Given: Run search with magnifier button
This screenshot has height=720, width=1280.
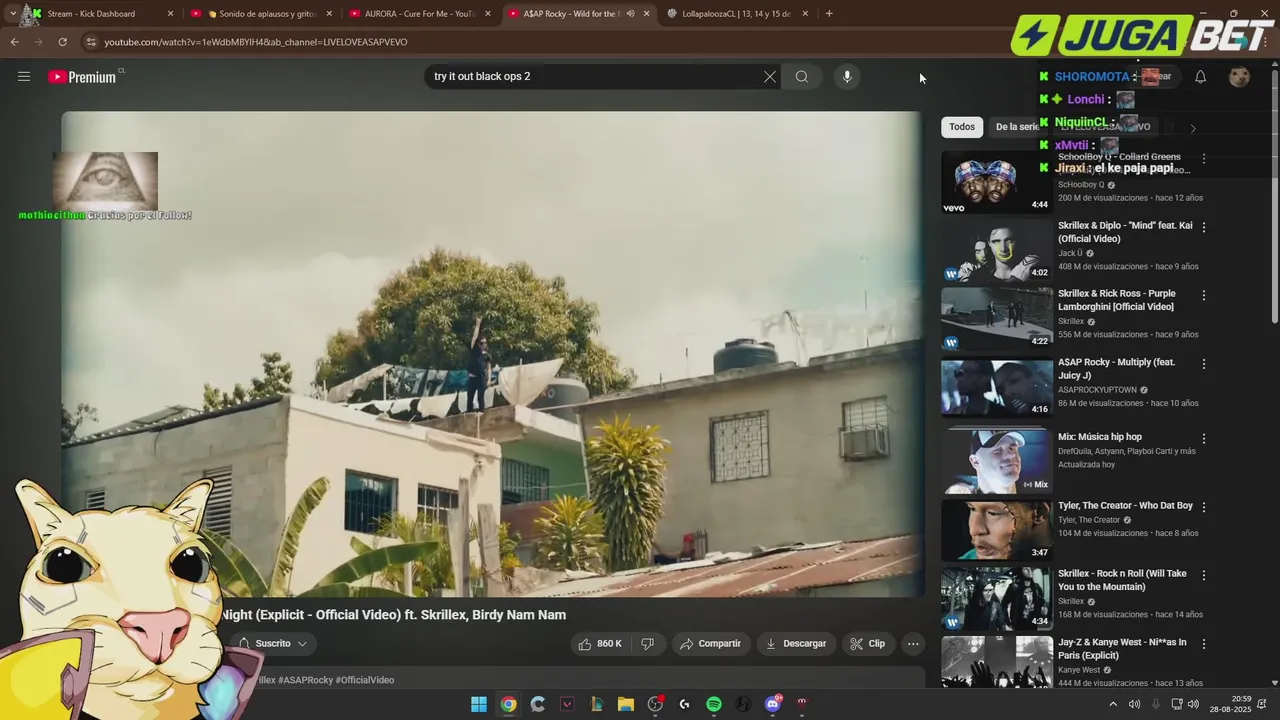Looking at the screenshot, I should (x=802, y=77).
